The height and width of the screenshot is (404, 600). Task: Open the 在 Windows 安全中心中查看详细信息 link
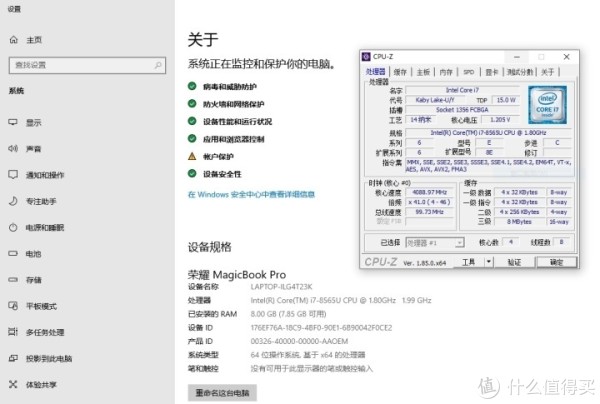(251, 194)
